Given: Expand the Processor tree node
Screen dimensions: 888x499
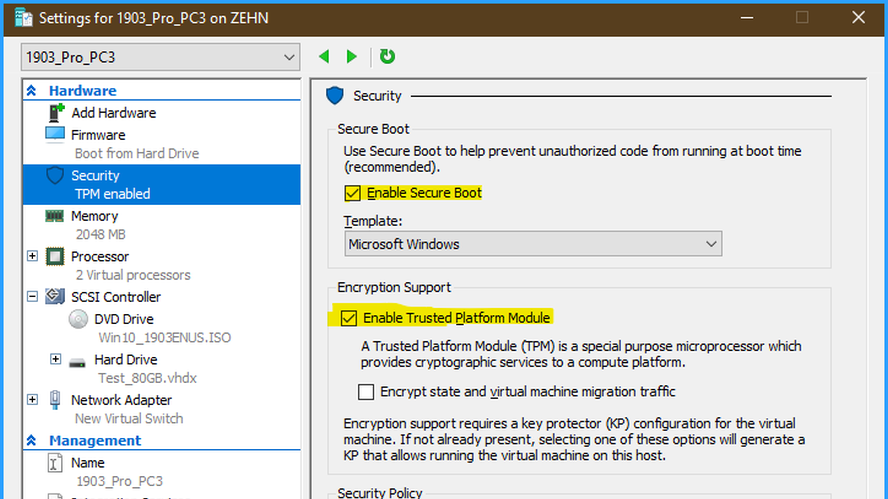Looking at the screenshot, I should (x=32, y=256).
